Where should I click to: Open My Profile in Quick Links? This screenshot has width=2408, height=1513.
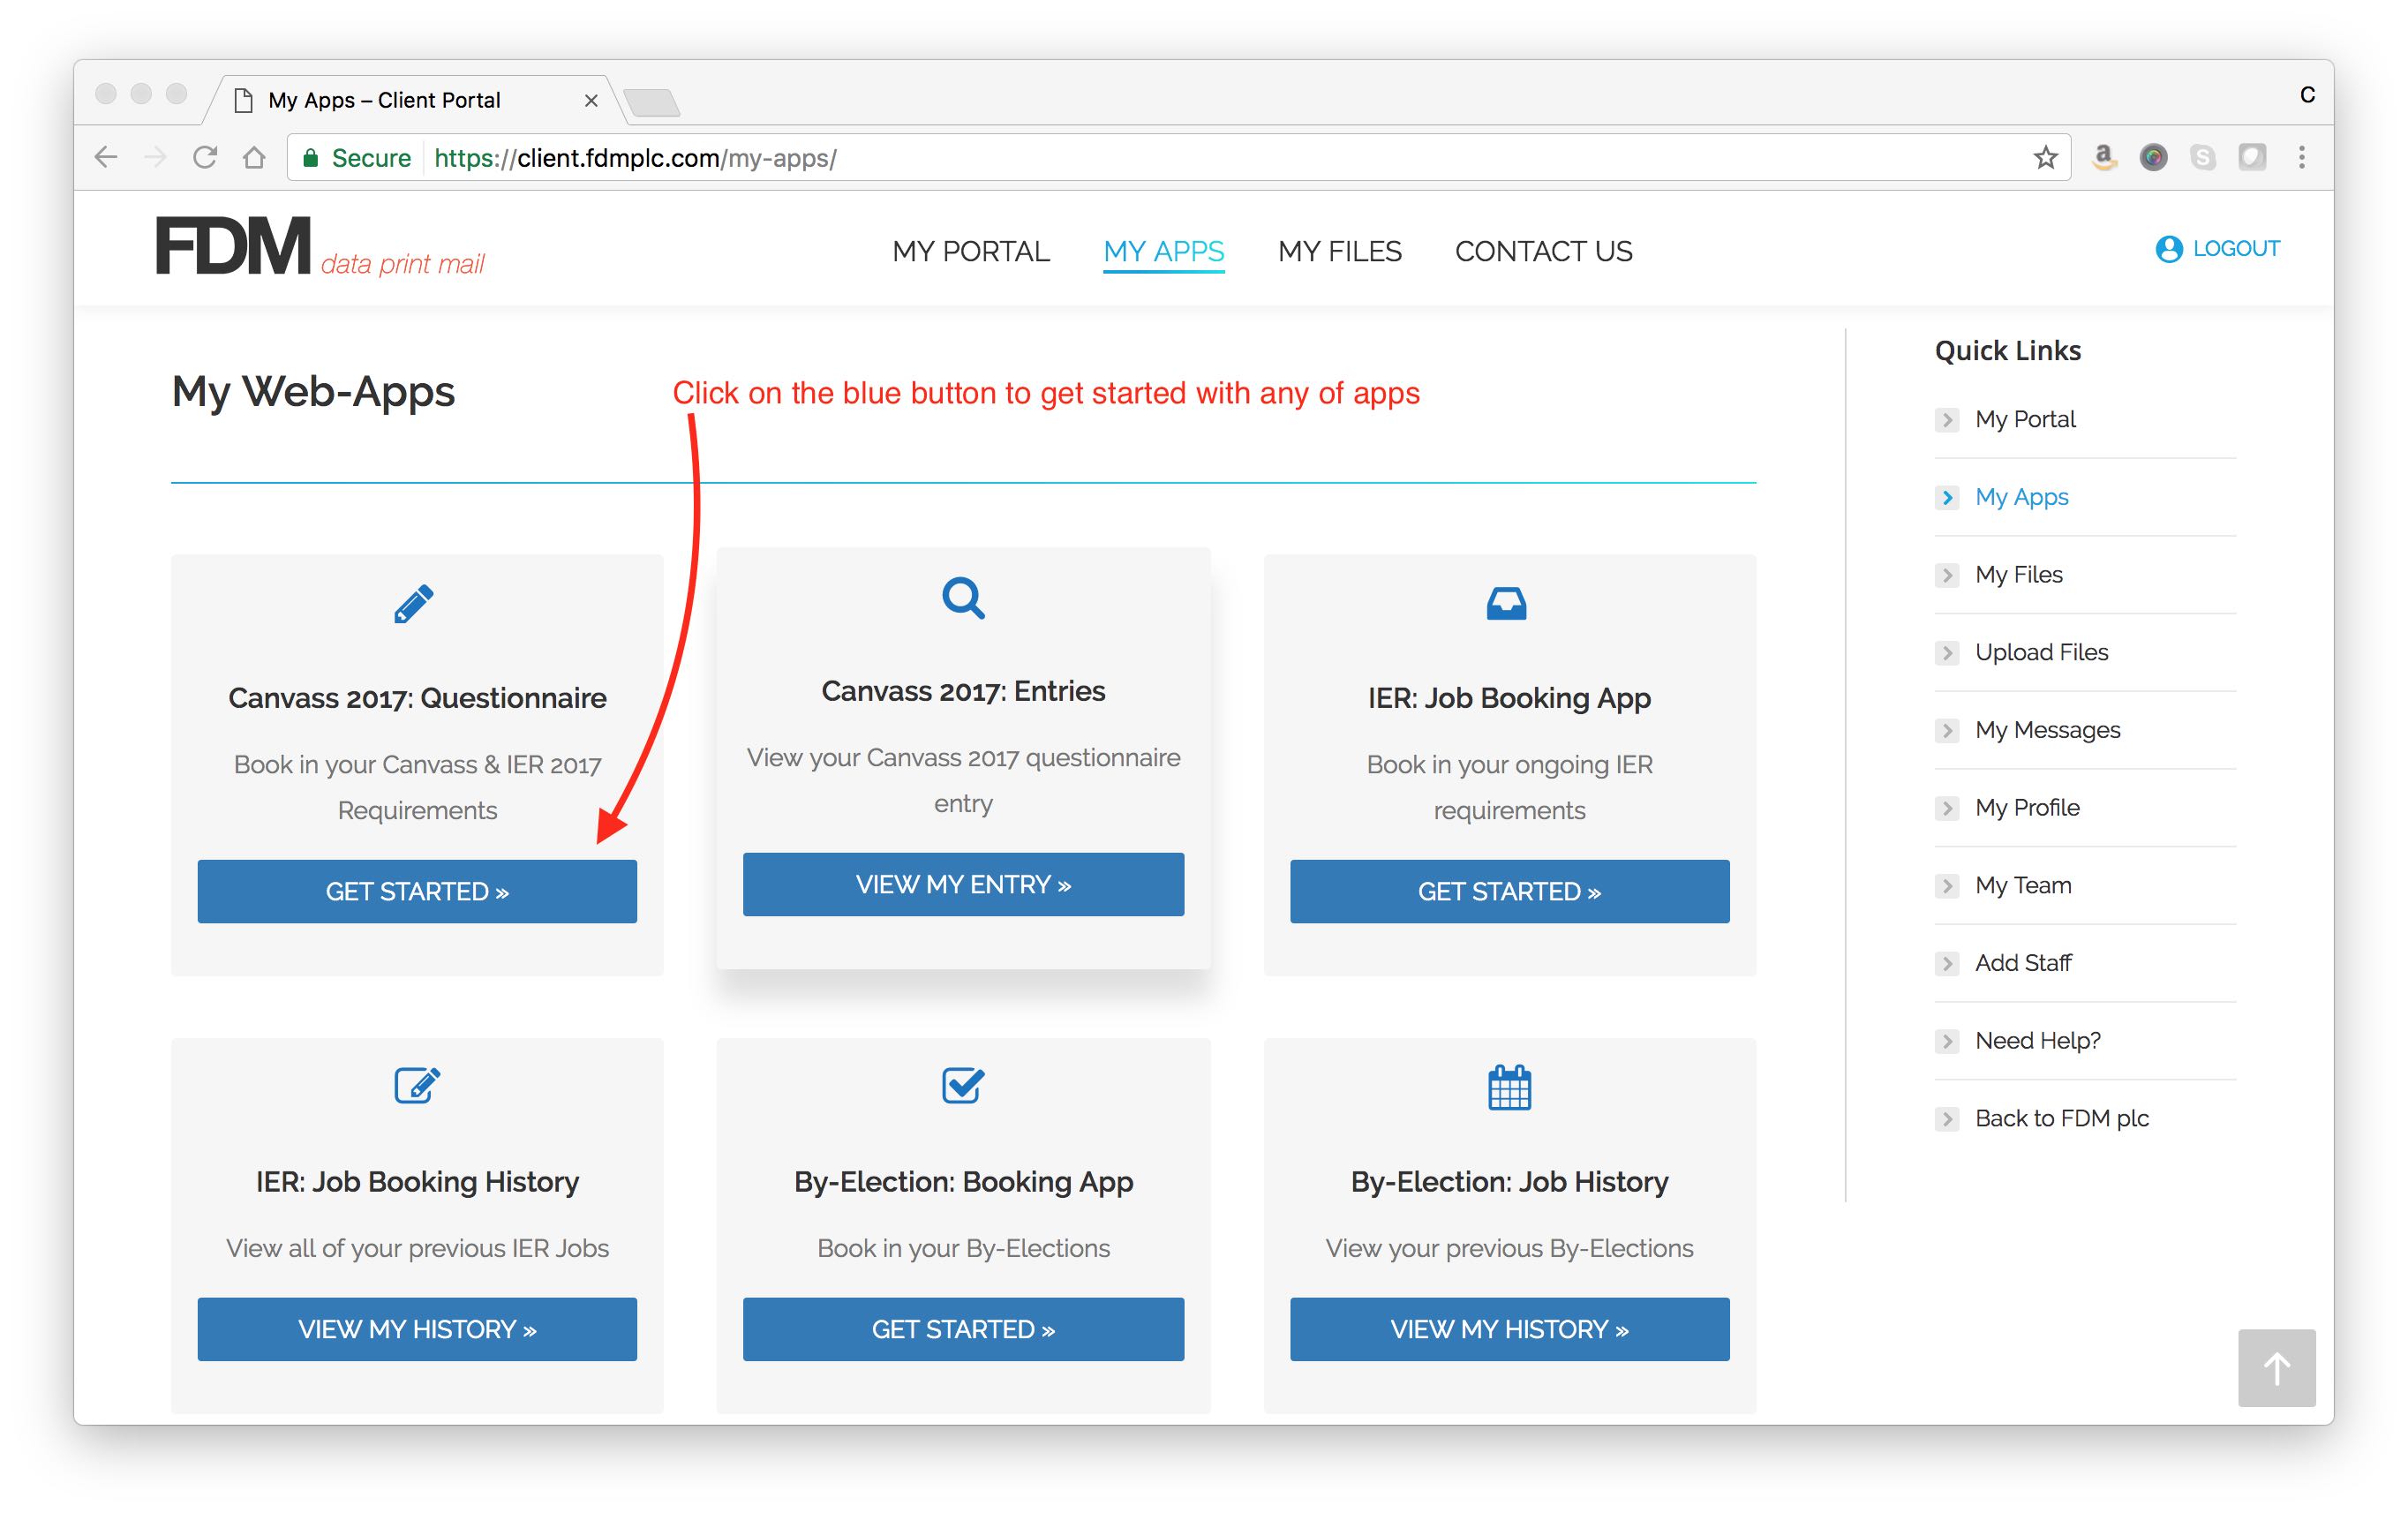[x=2027, y=808]
